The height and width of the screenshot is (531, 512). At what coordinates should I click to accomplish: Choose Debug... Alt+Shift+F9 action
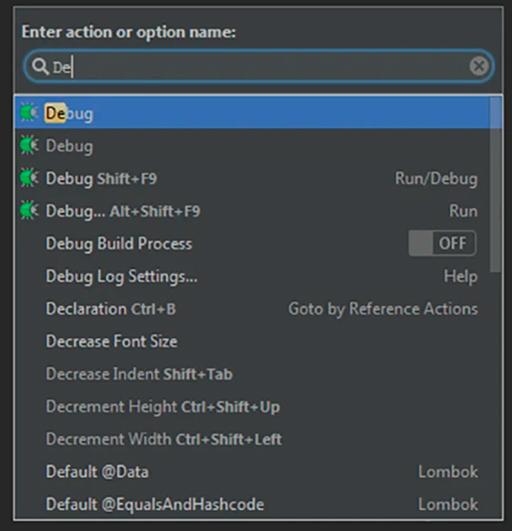[x=252, y=211]
